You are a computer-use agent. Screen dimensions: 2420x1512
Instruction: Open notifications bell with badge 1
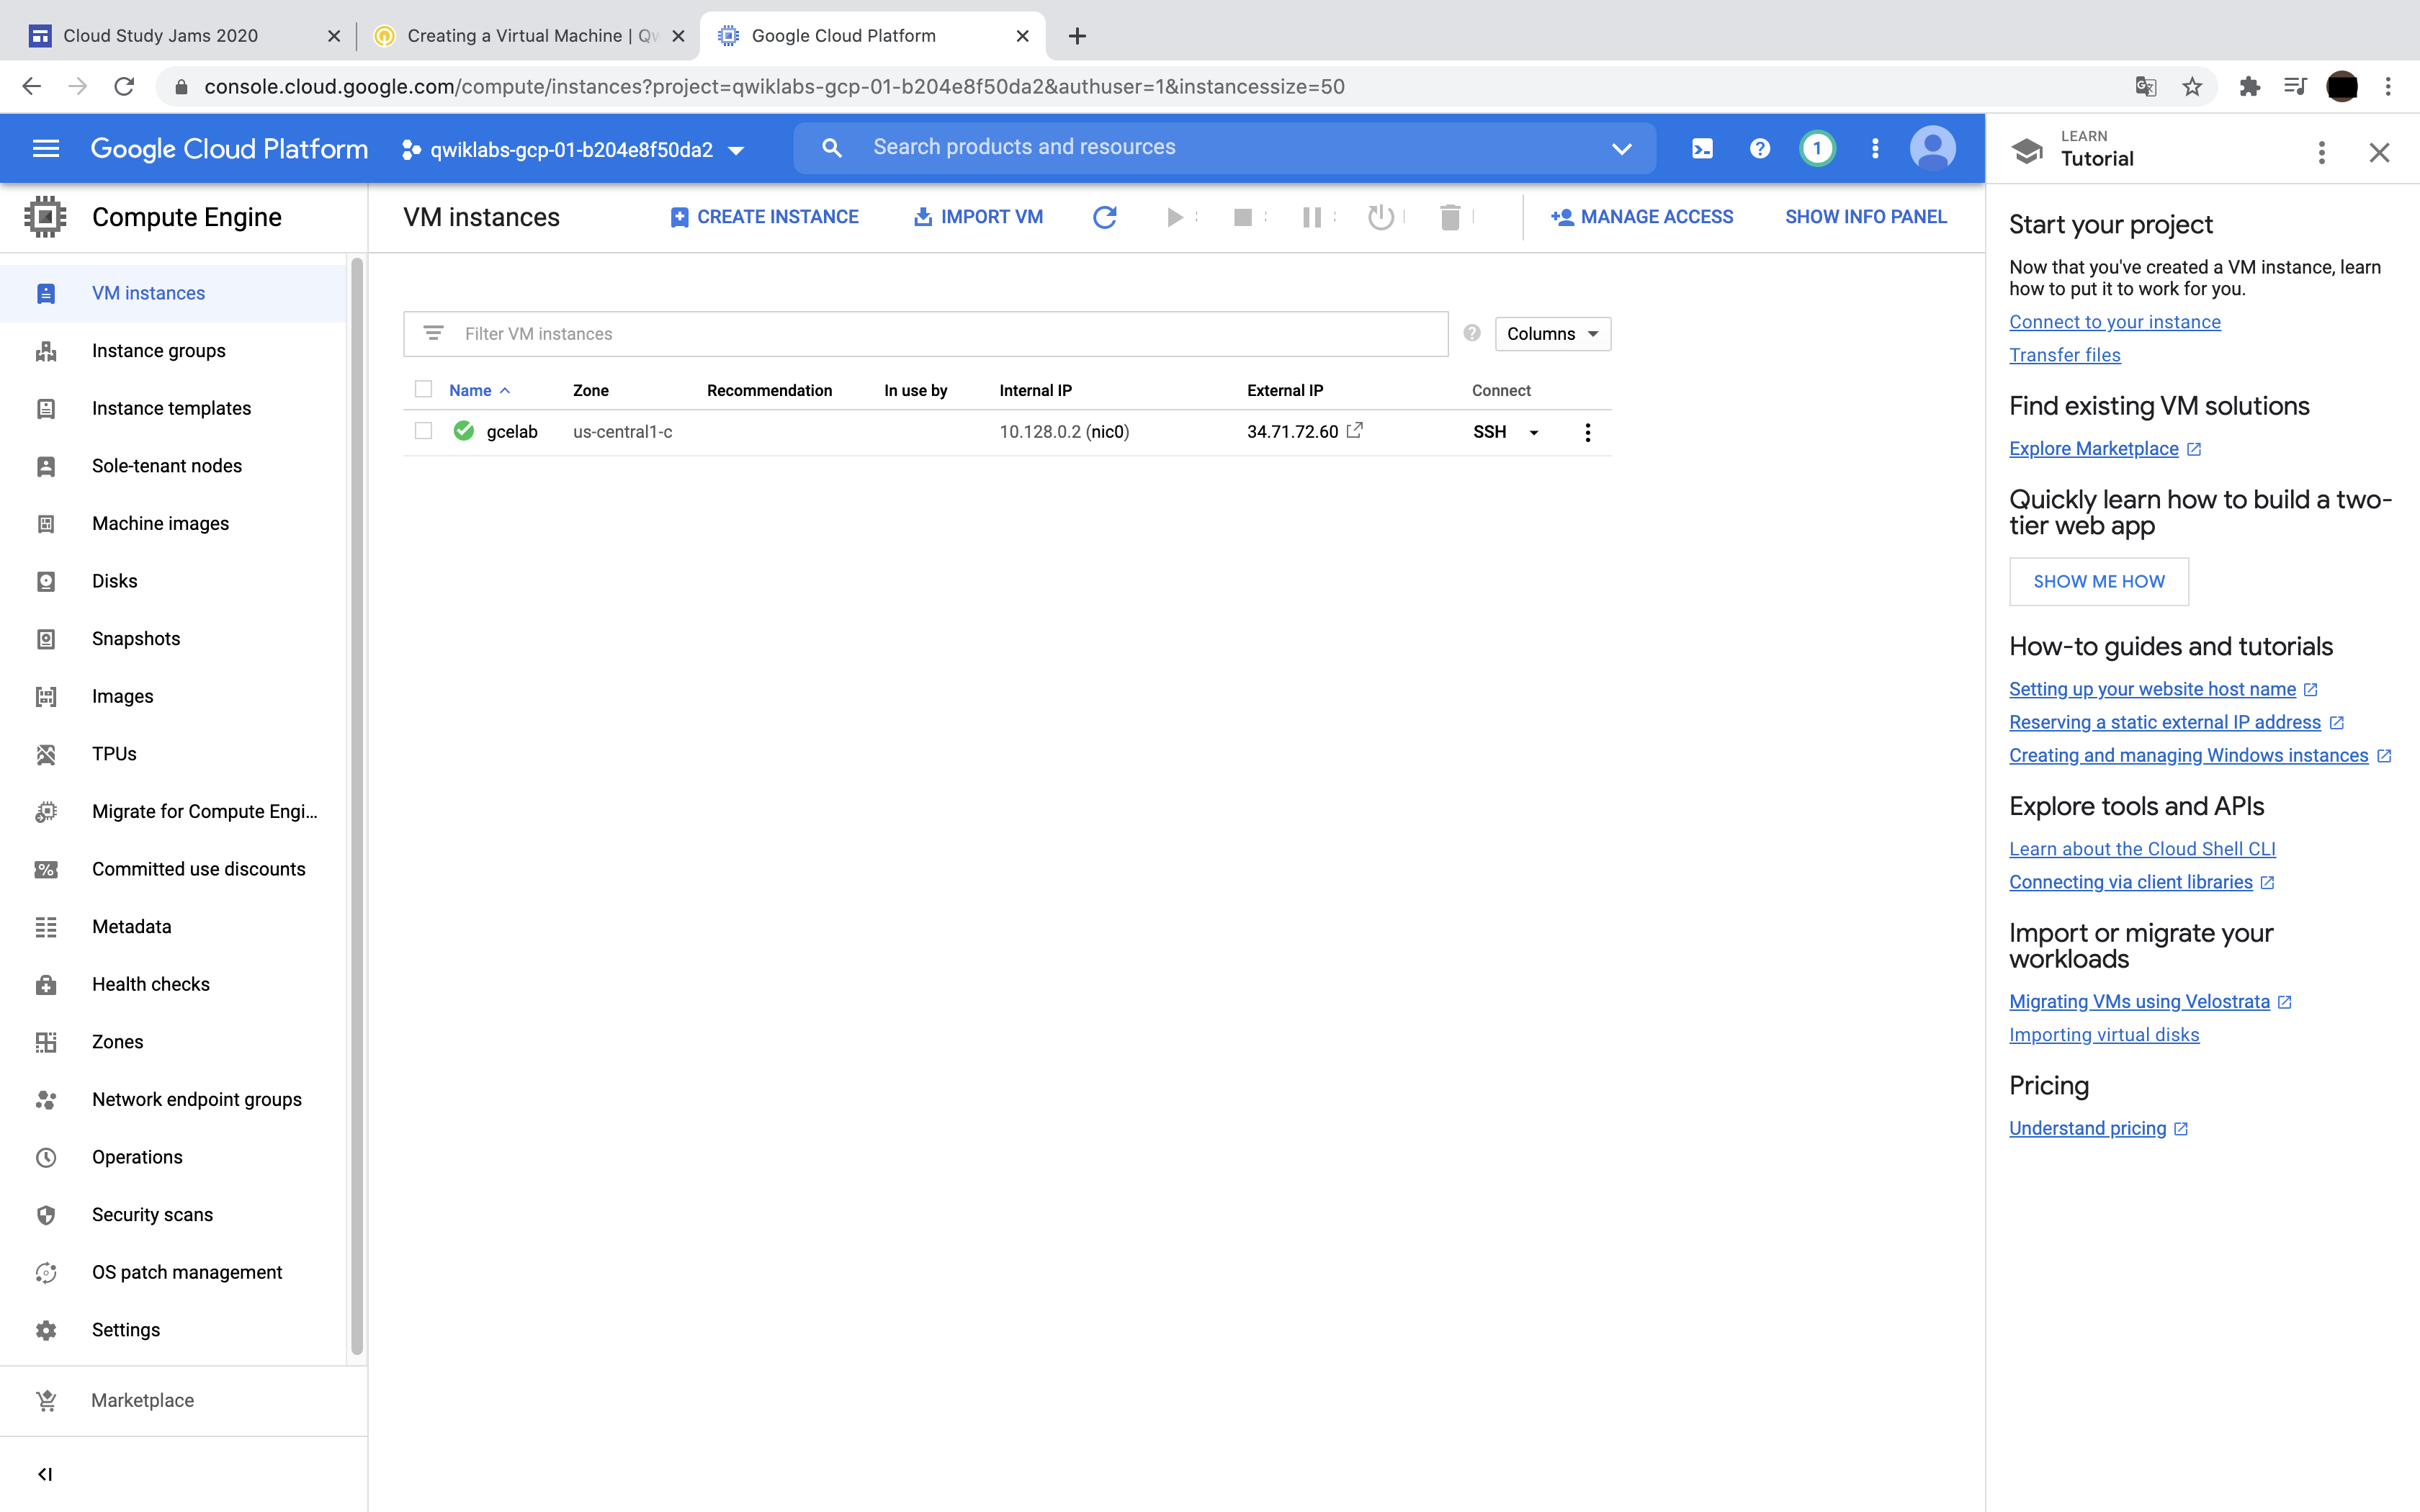1817,149
